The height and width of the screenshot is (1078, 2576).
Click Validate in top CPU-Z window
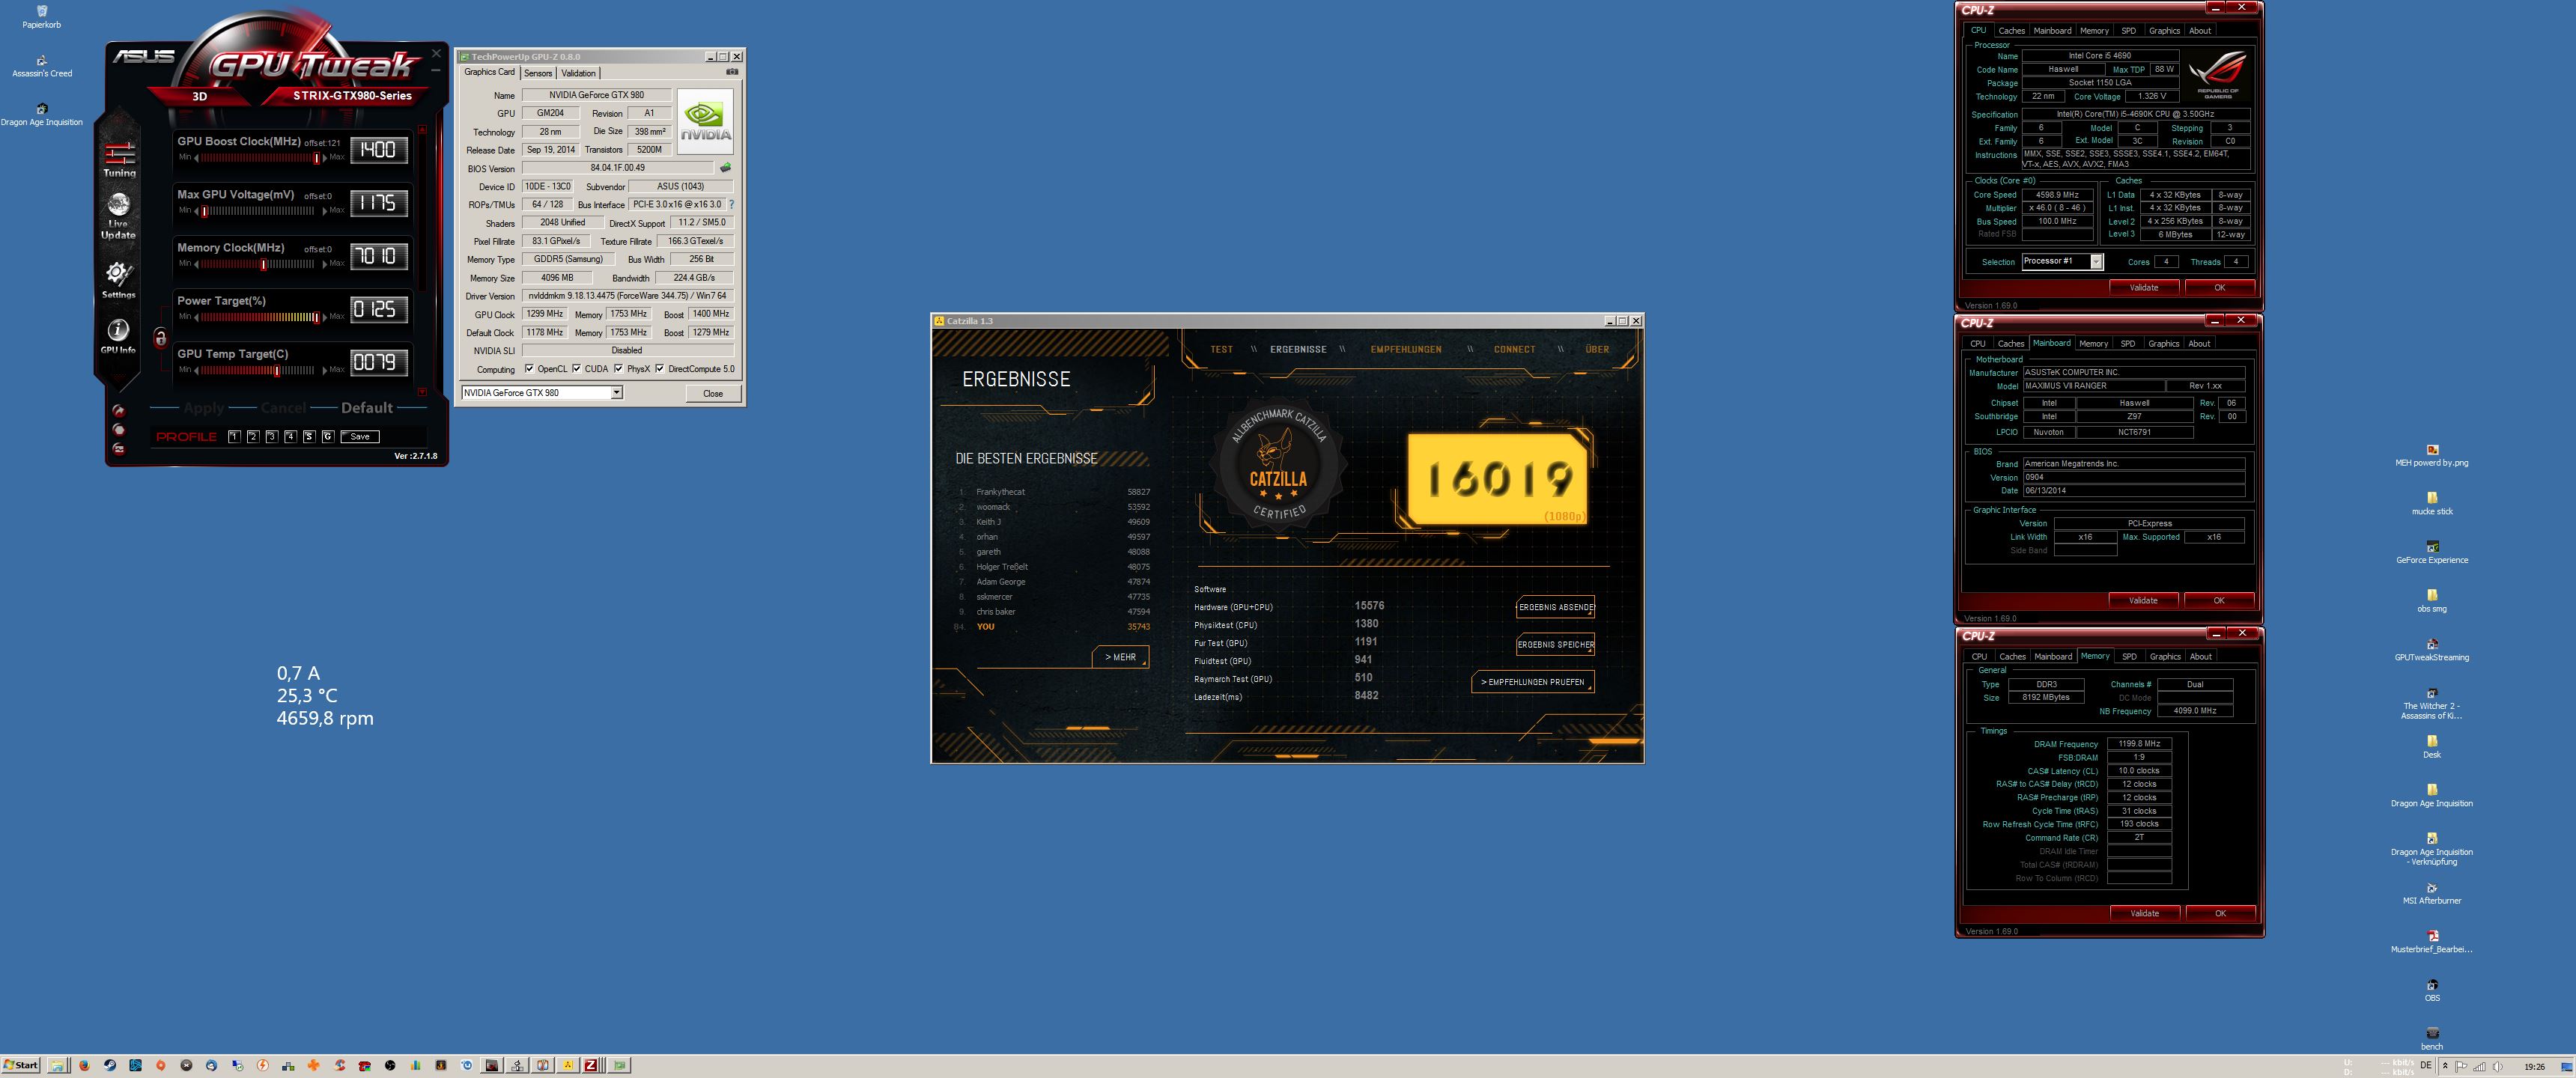[x=2144, y=288]
